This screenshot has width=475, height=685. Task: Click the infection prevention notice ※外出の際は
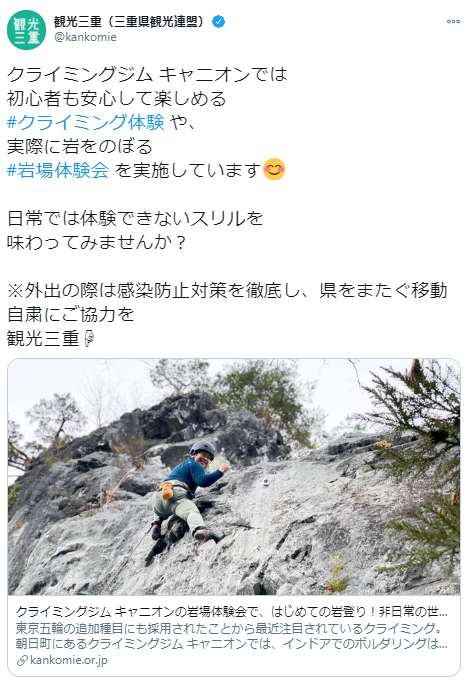click(x=227, y=302)
